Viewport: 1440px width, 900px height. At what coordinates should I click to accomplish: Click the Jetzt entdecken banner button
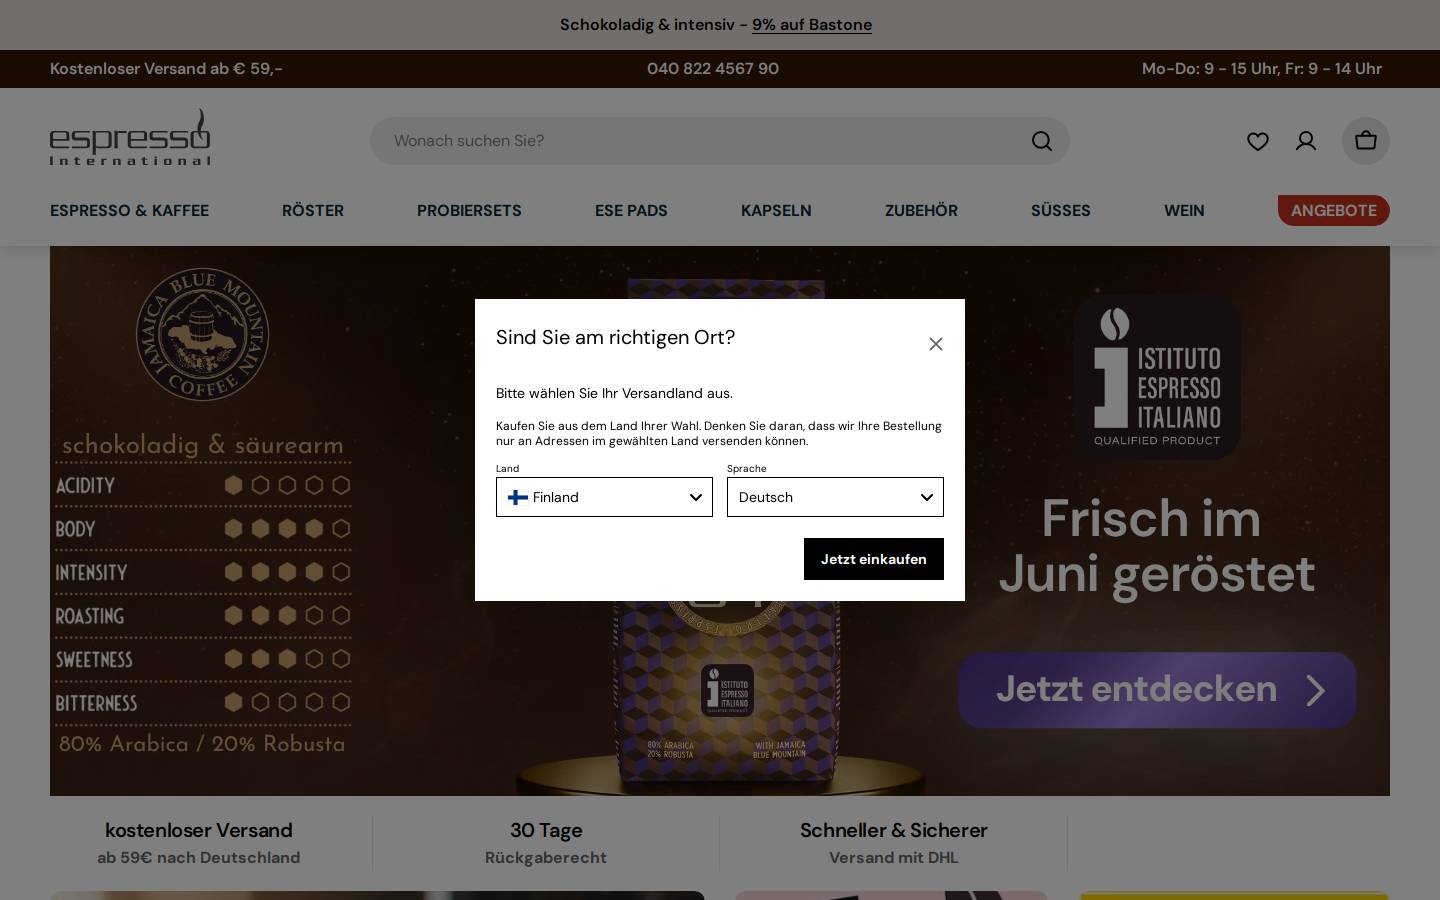(1157, 690)
